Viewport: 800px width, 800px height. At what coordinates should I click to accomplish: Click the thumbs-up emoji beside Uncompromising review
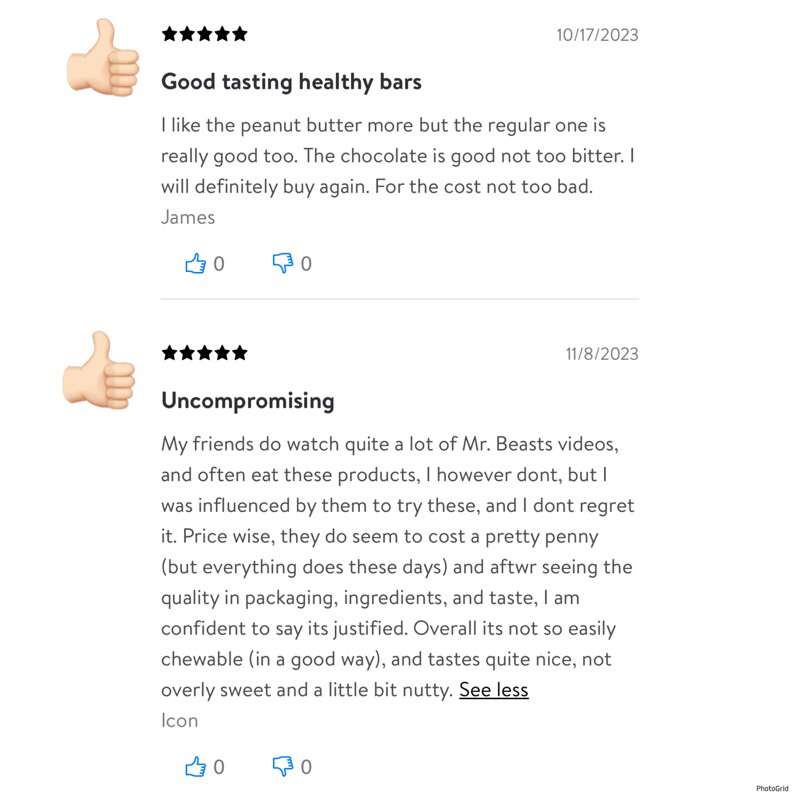coord(102,373)
